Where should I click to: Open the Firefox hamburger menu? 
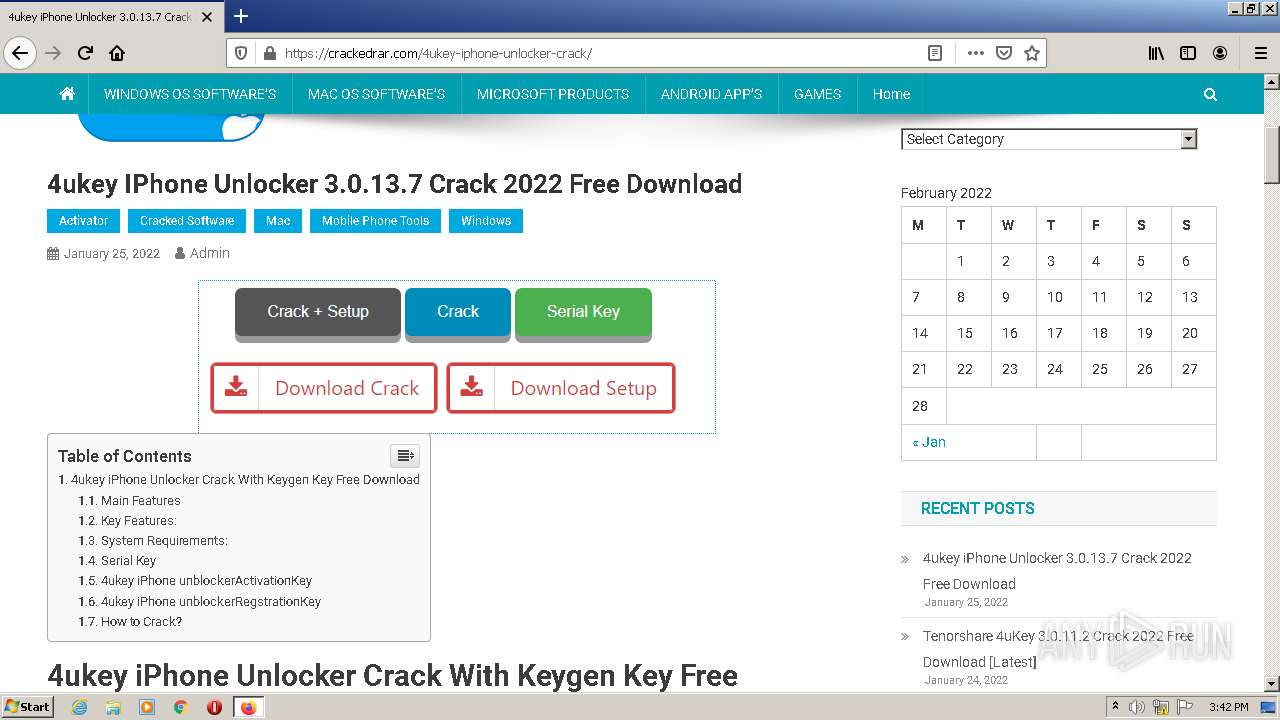(1260, 53)
